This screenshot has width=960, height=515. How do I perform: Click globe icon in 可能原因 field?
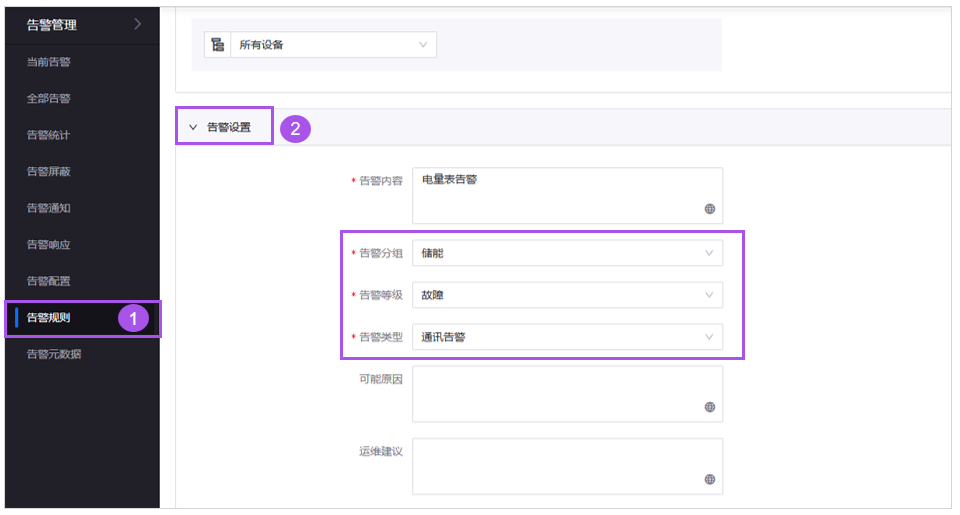tap(709, 407)
